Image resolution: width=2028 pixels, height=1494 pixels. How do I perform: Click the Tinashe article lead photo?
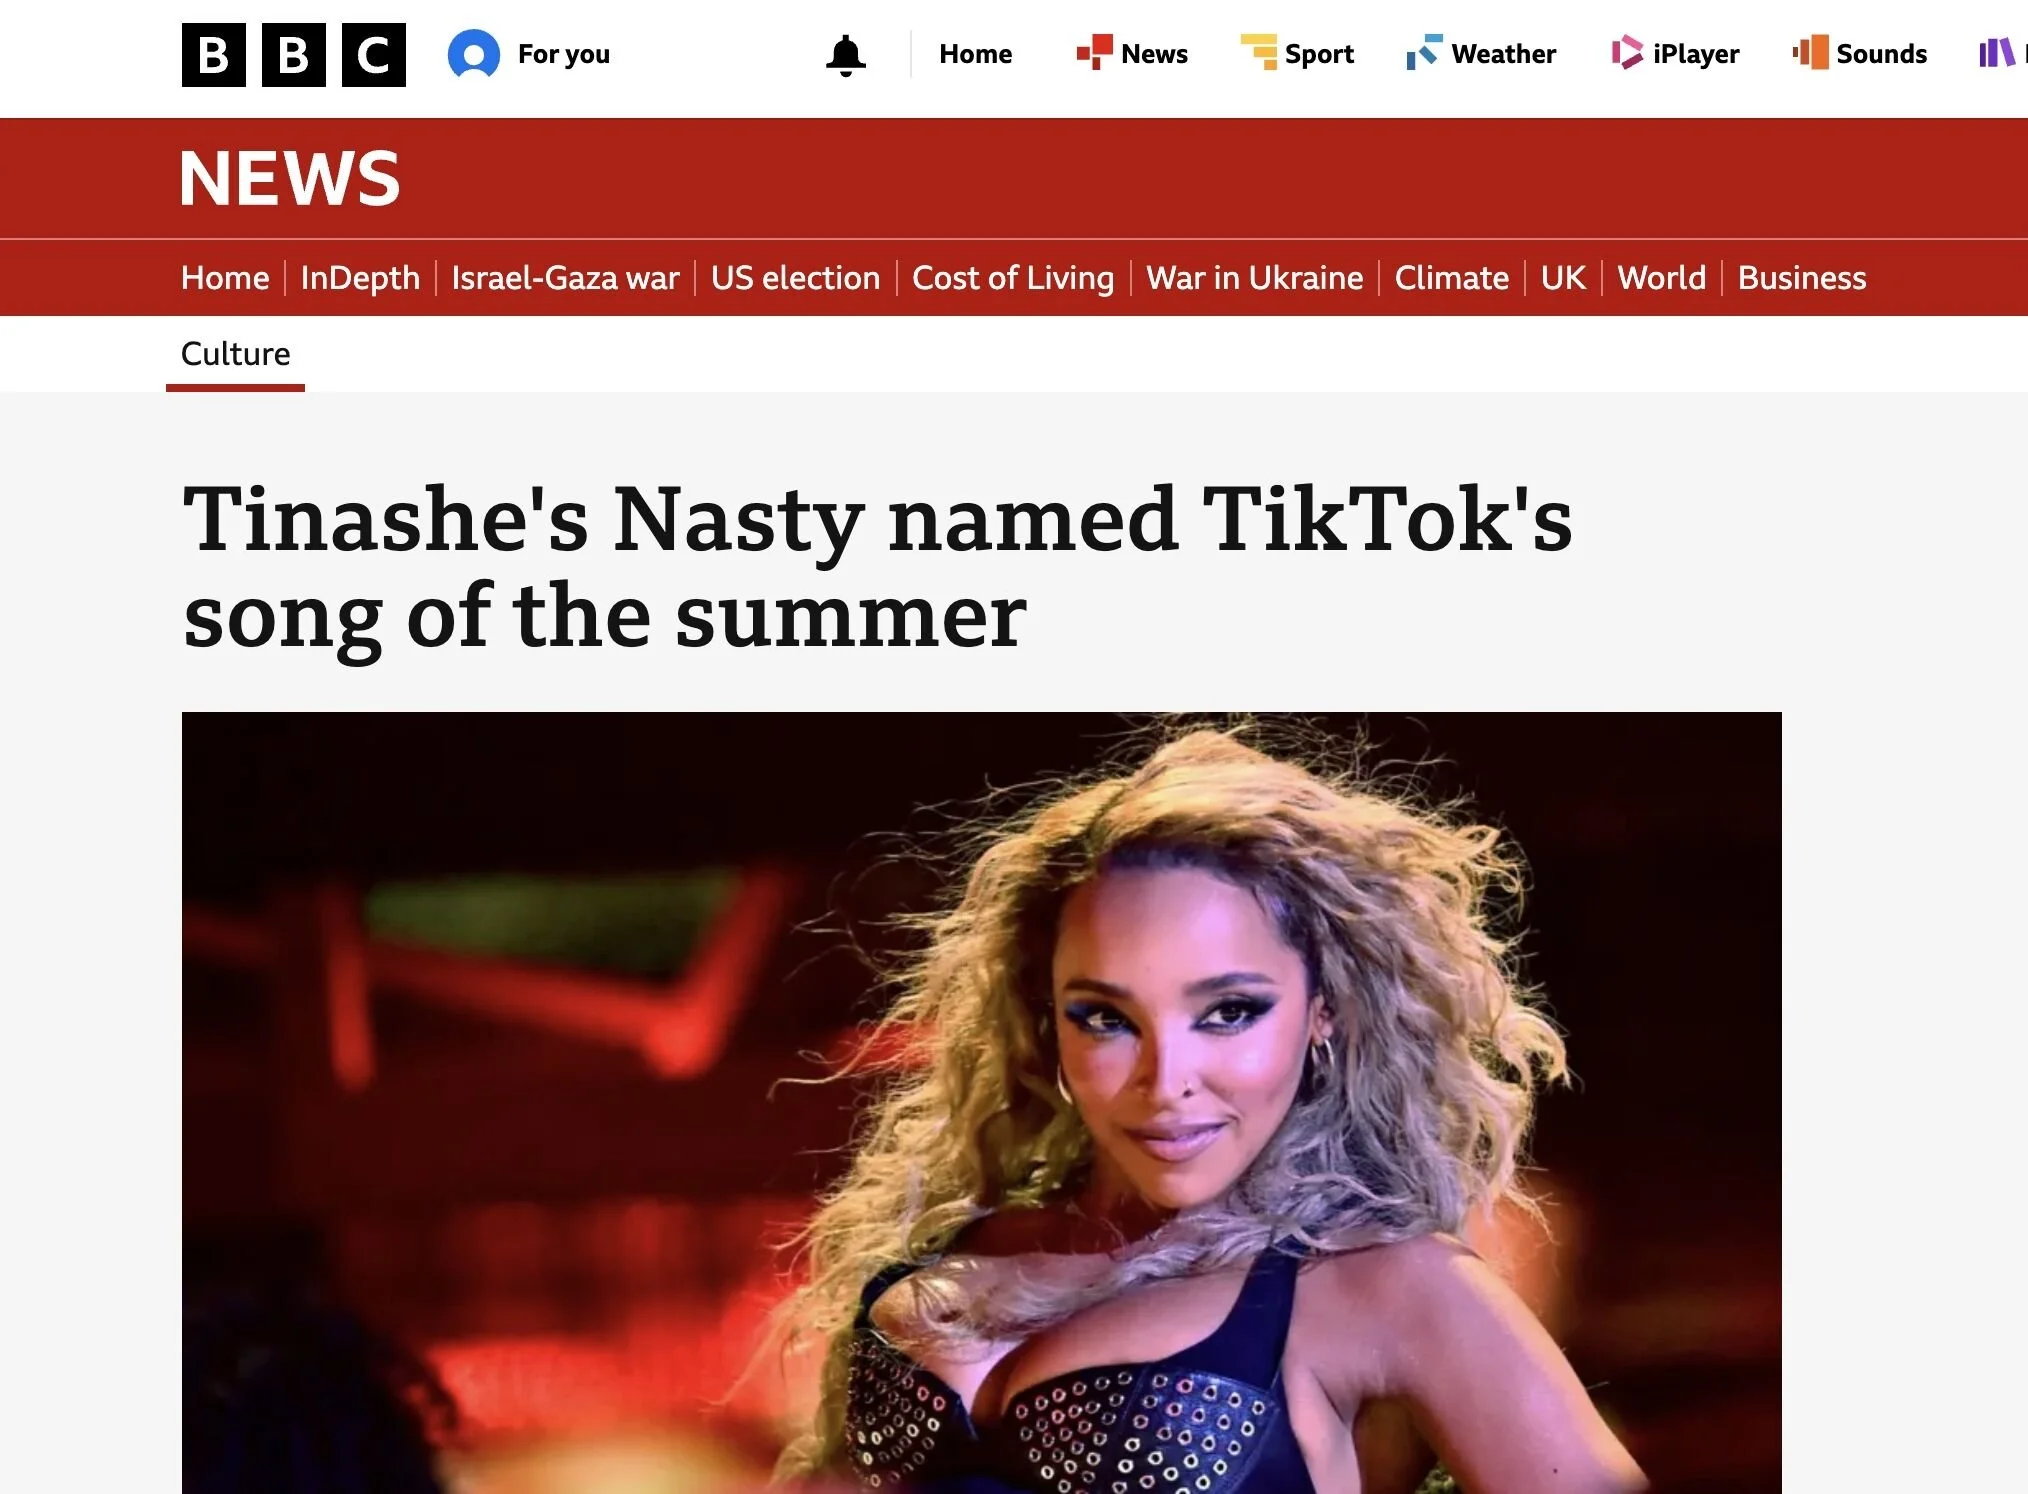click(x=981, y=1102)
